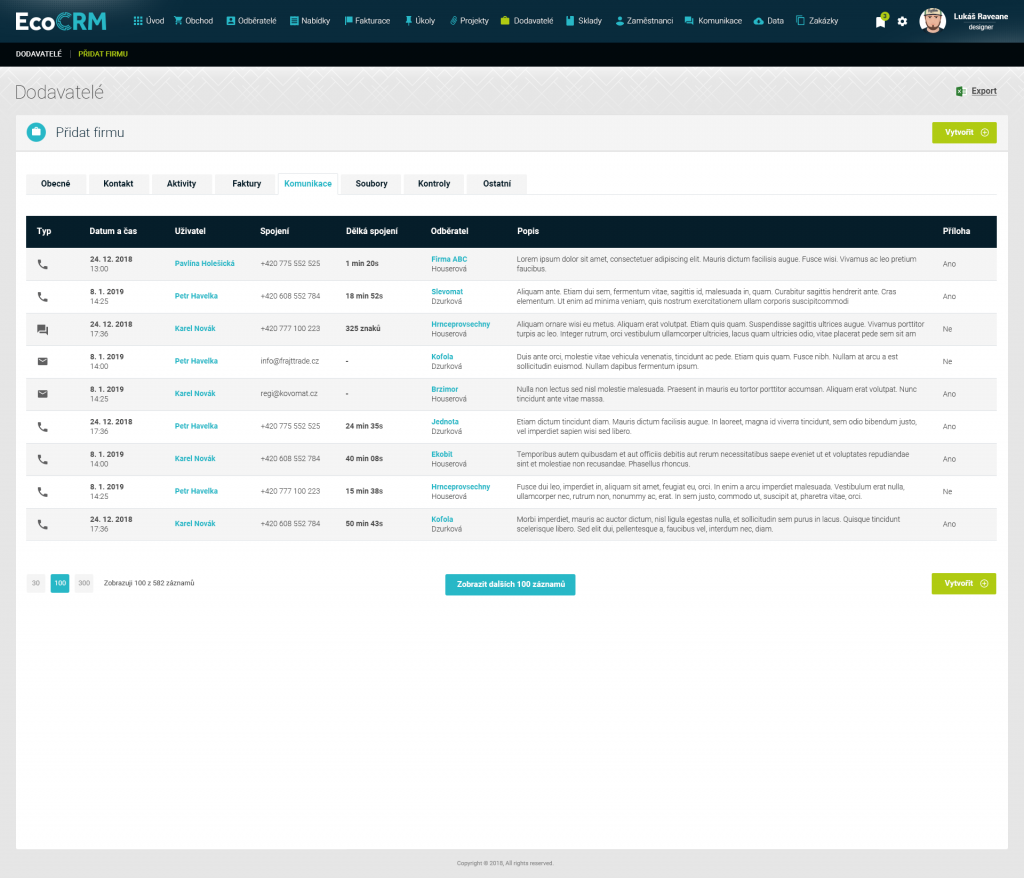Click the phone icon in Ekobit row
1024x878 pixels.
click(x=42, y=459)
